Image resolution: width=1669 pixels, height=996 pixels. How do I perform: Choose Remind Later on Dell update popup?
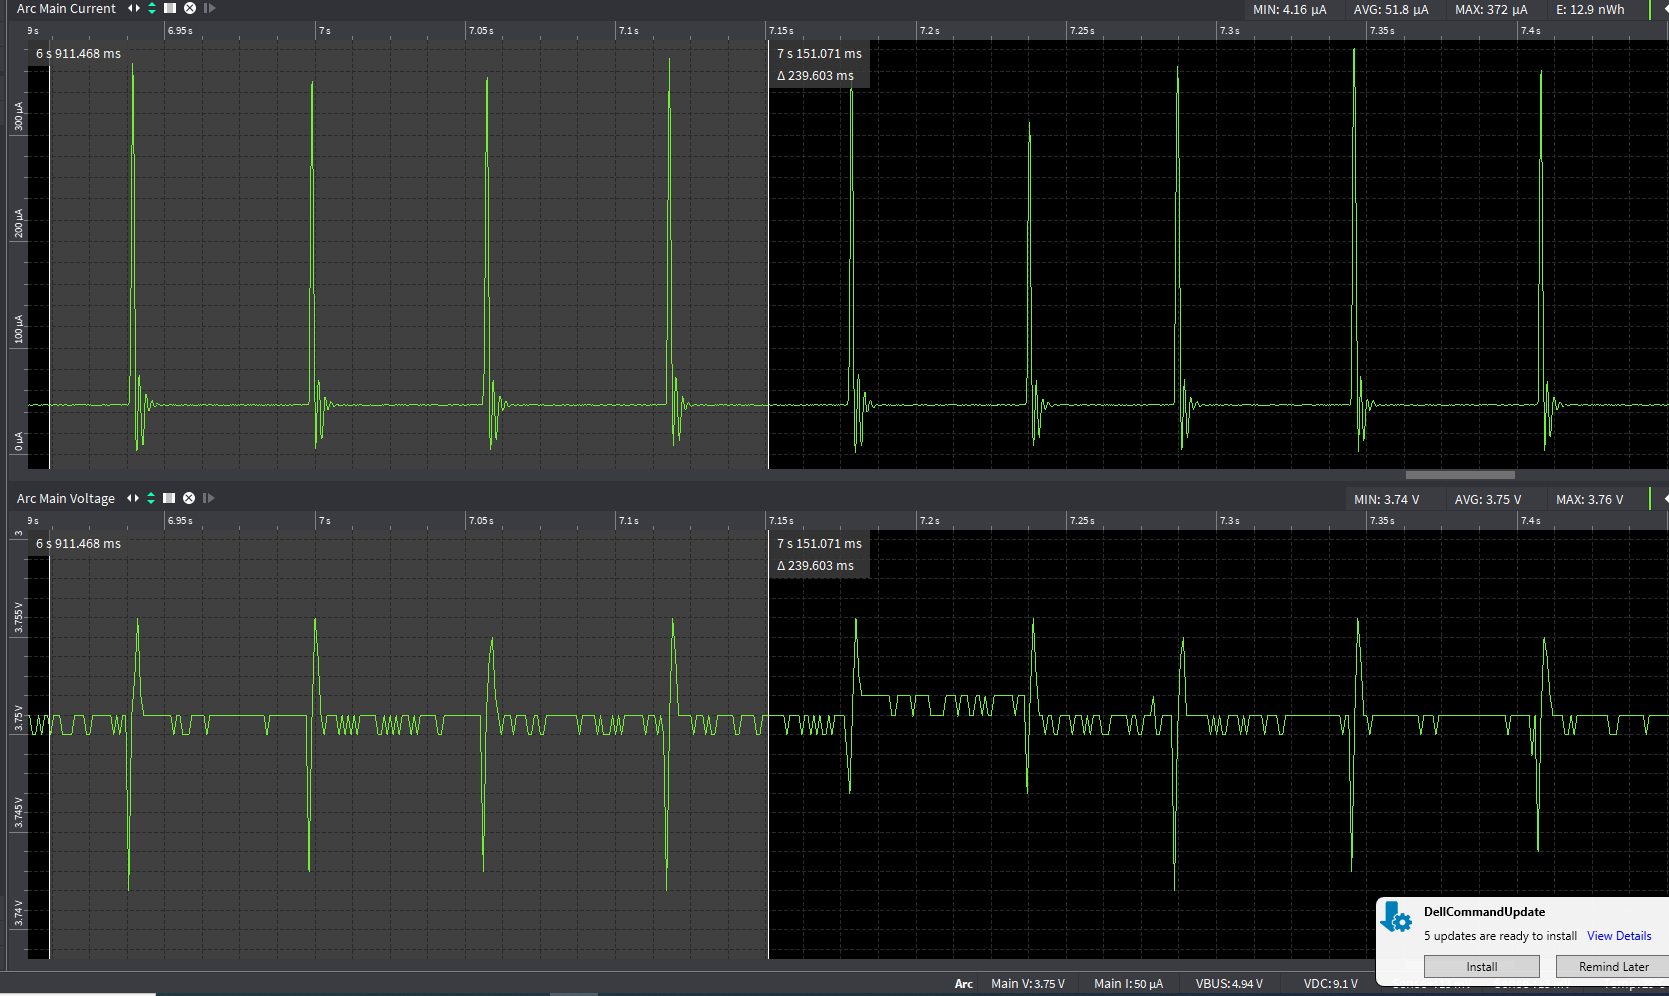coord(1613,967)
